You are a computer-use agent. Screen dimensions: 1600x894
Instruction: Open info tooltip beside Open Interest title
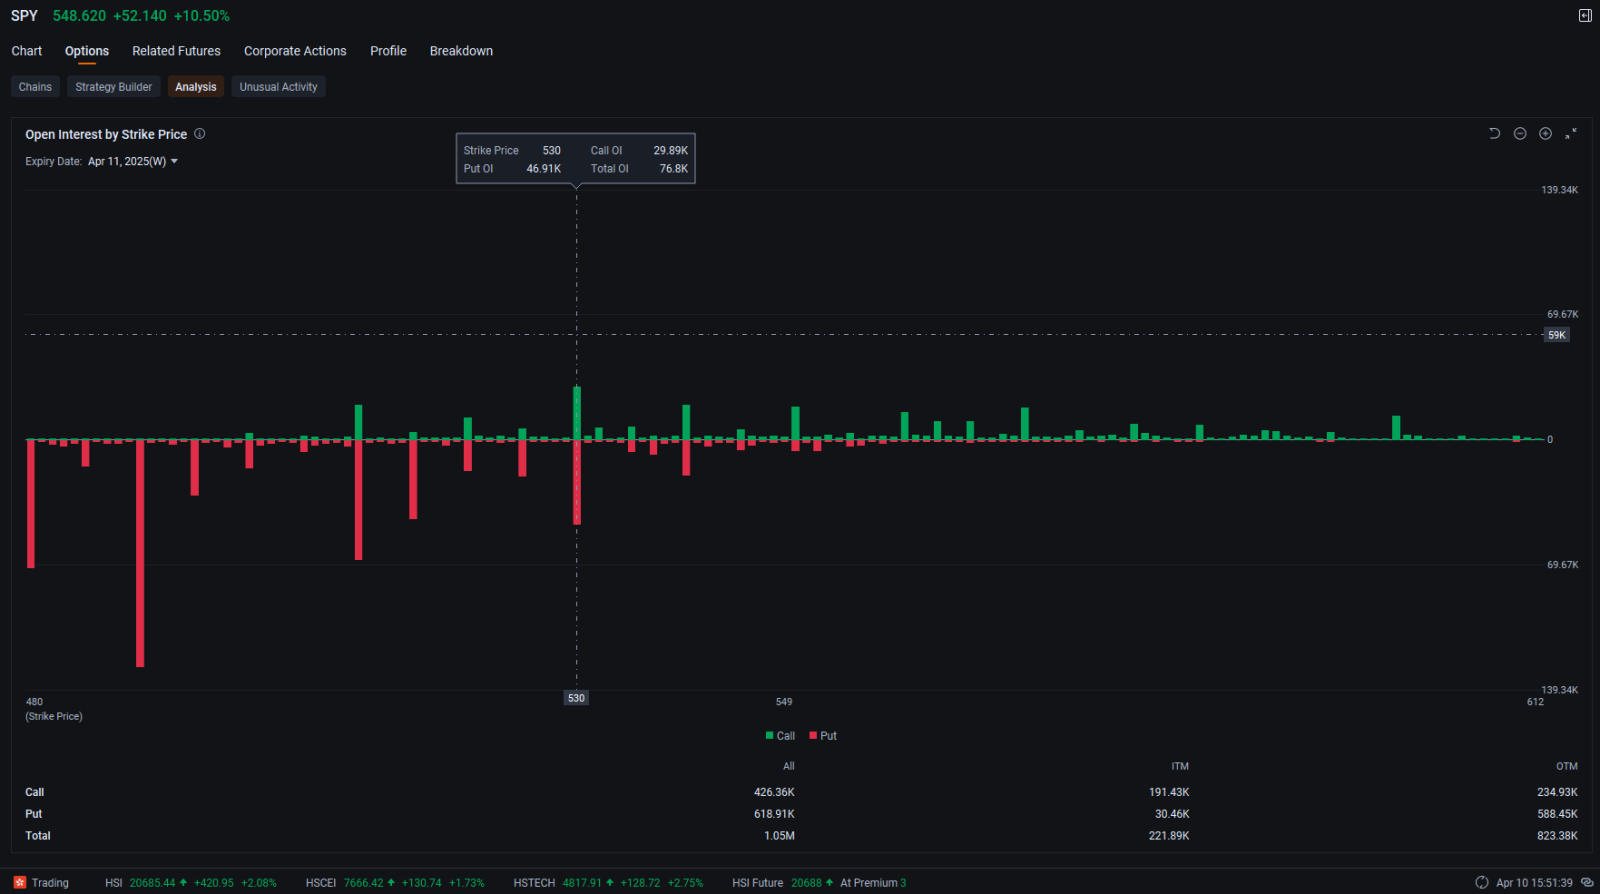point(200,133)
